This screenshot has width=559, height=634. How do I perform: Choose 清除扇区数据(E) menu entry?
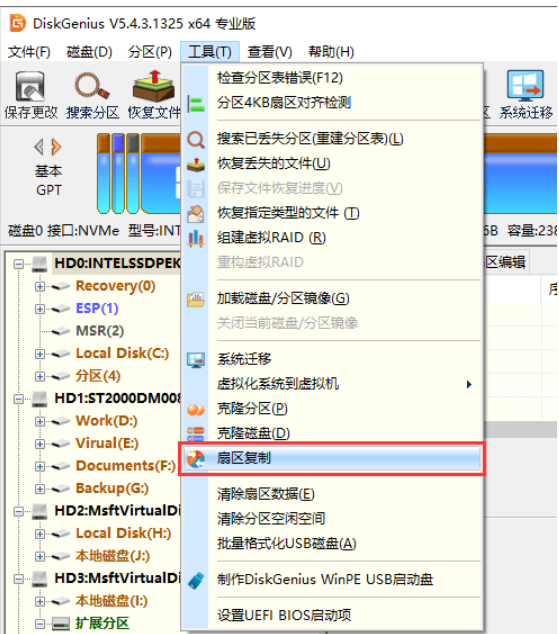(331, 494)
